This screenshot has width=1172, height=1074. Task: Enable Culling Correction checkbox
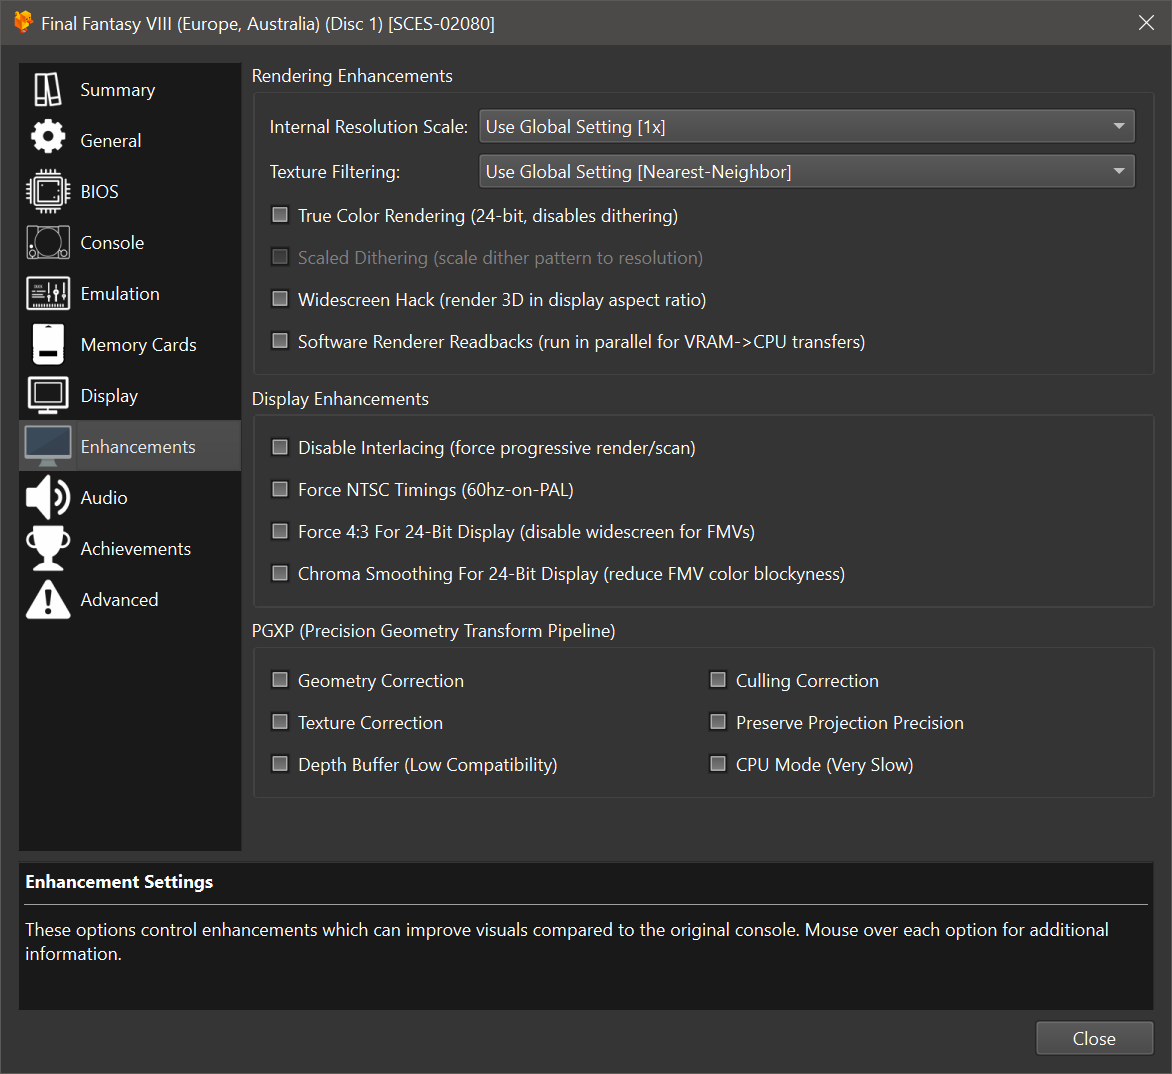click(x=718, y=679)
